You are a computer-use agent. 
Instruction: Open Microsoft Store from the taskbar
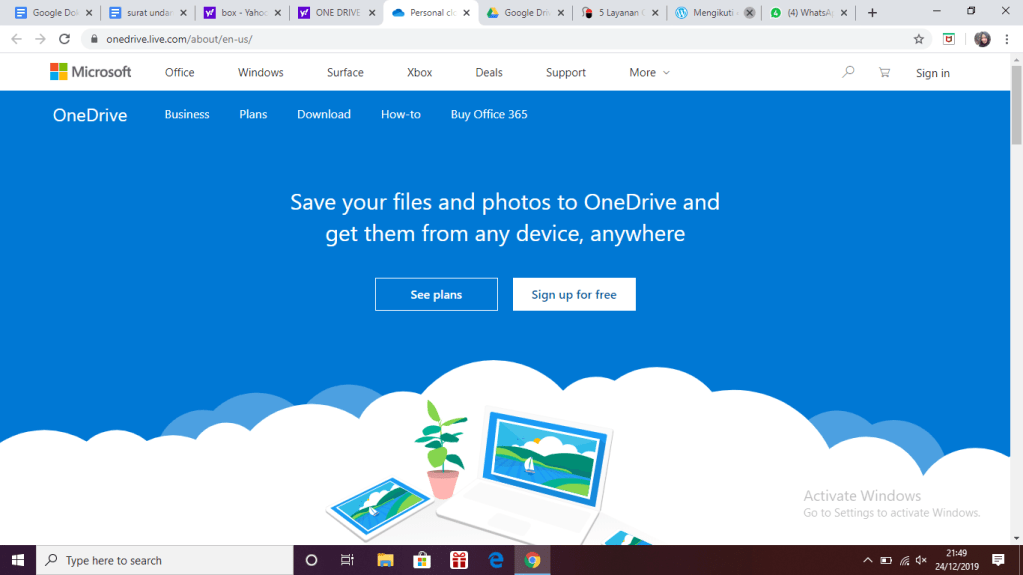(x=422, y=560)
